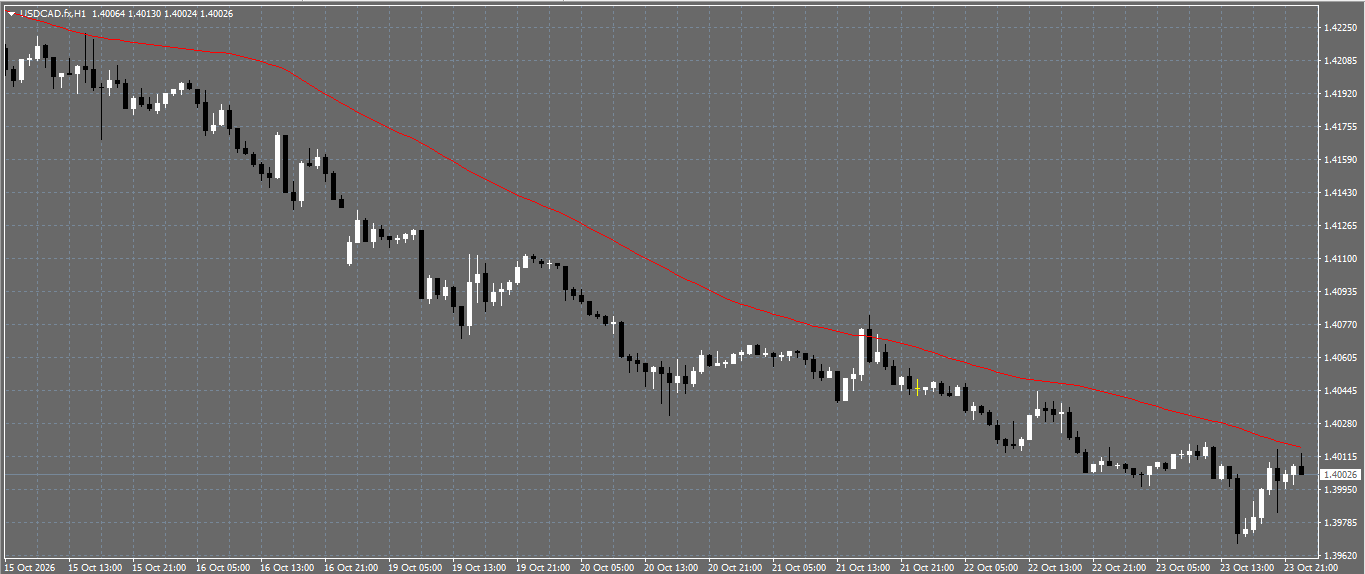
Task: Click the 1.41430 price axis label
Action: (1340, 193)
